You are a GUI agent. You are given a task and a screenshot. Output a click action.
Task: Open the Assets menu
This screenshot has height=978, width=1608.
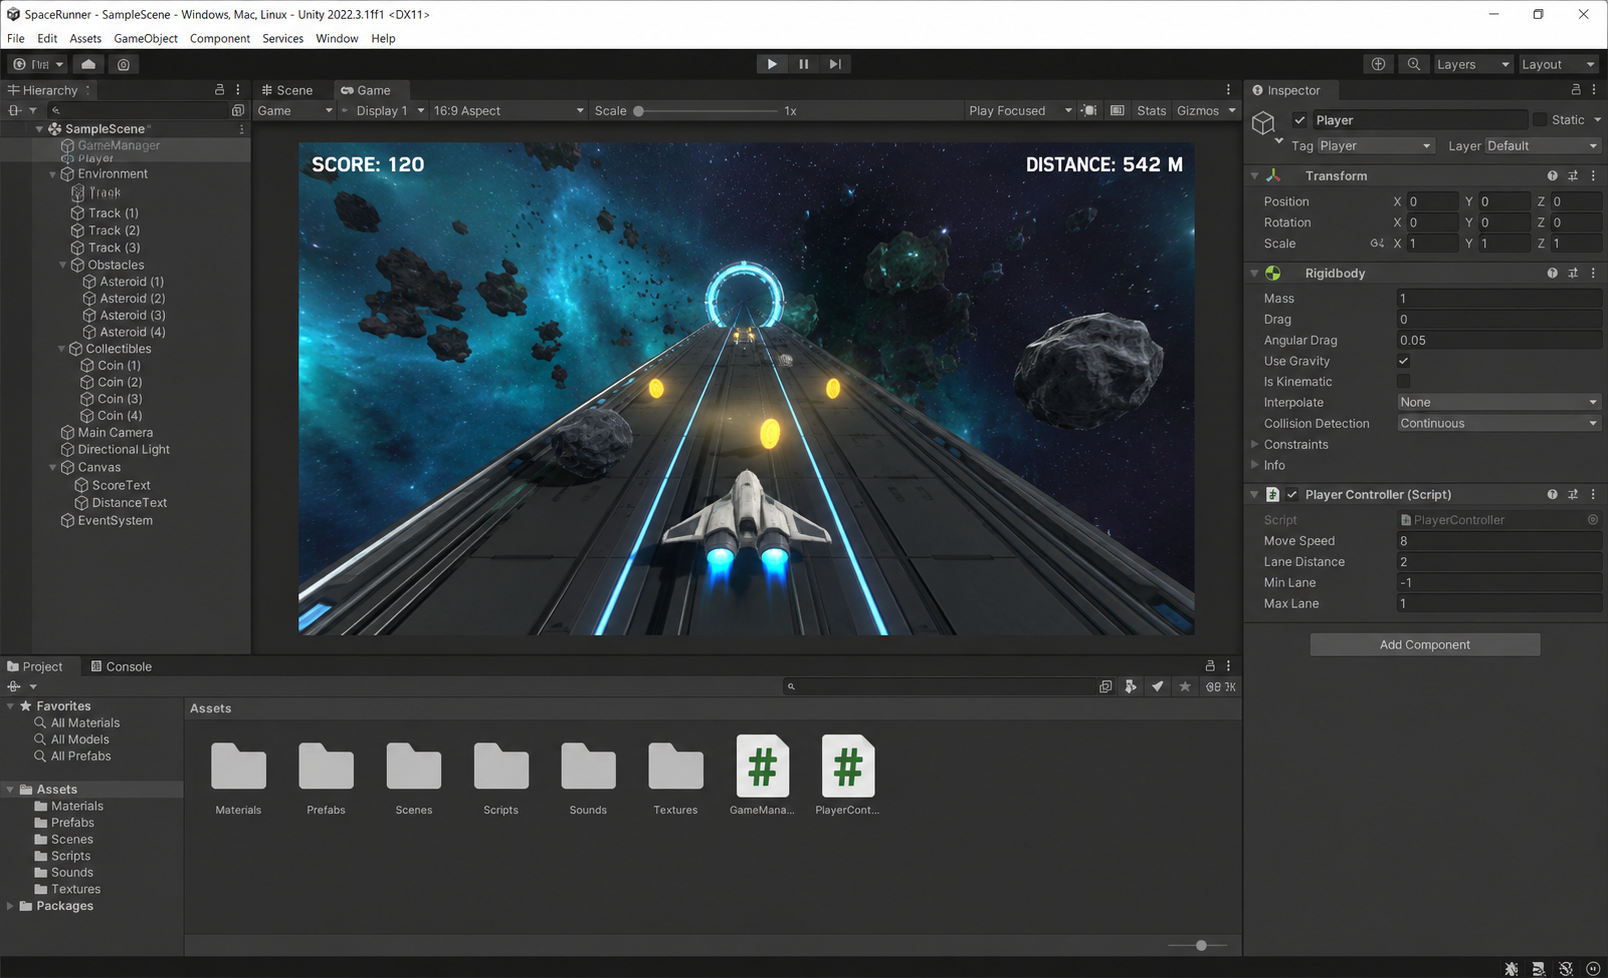85,39
